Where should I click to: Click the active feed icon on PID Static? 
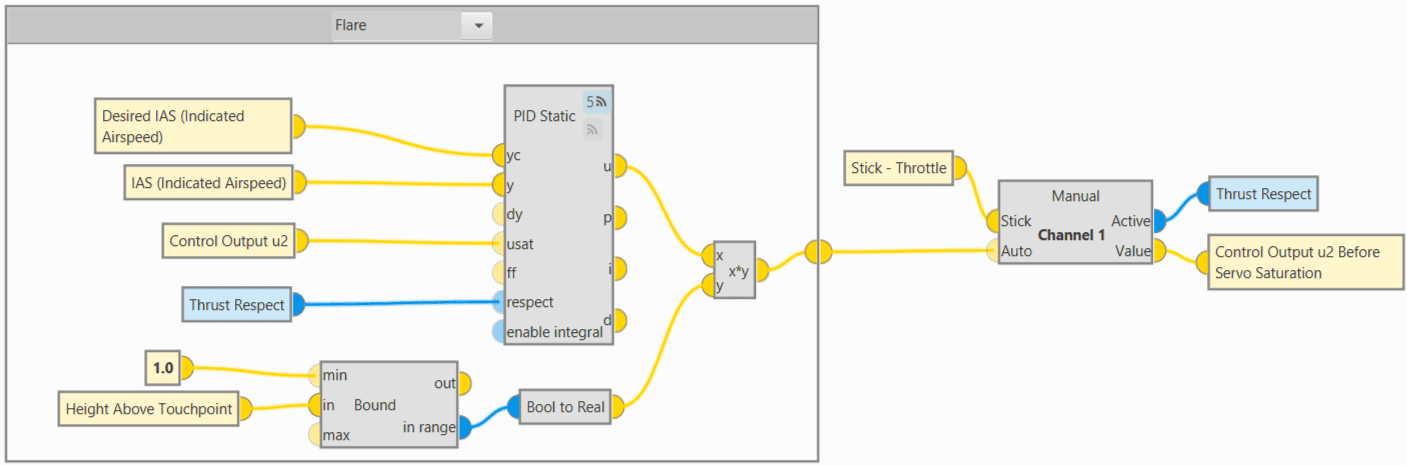(596, 101)
